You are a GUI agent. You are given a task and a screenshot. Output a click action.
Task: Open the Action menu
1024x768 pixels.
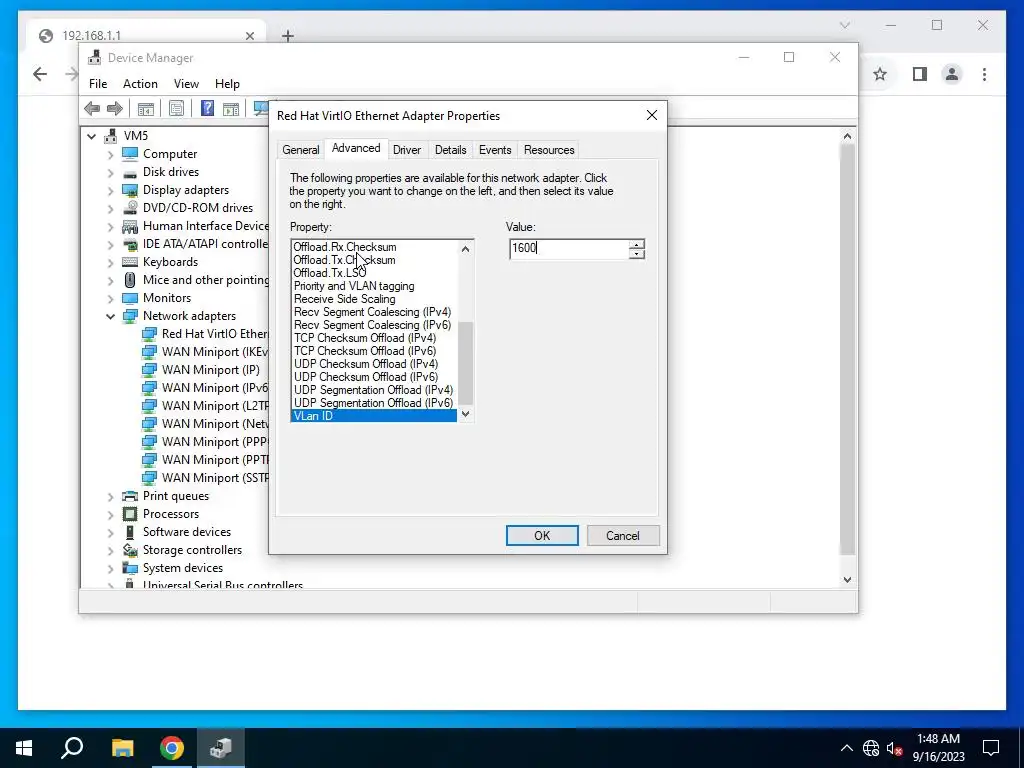click(x=140, y=84)
